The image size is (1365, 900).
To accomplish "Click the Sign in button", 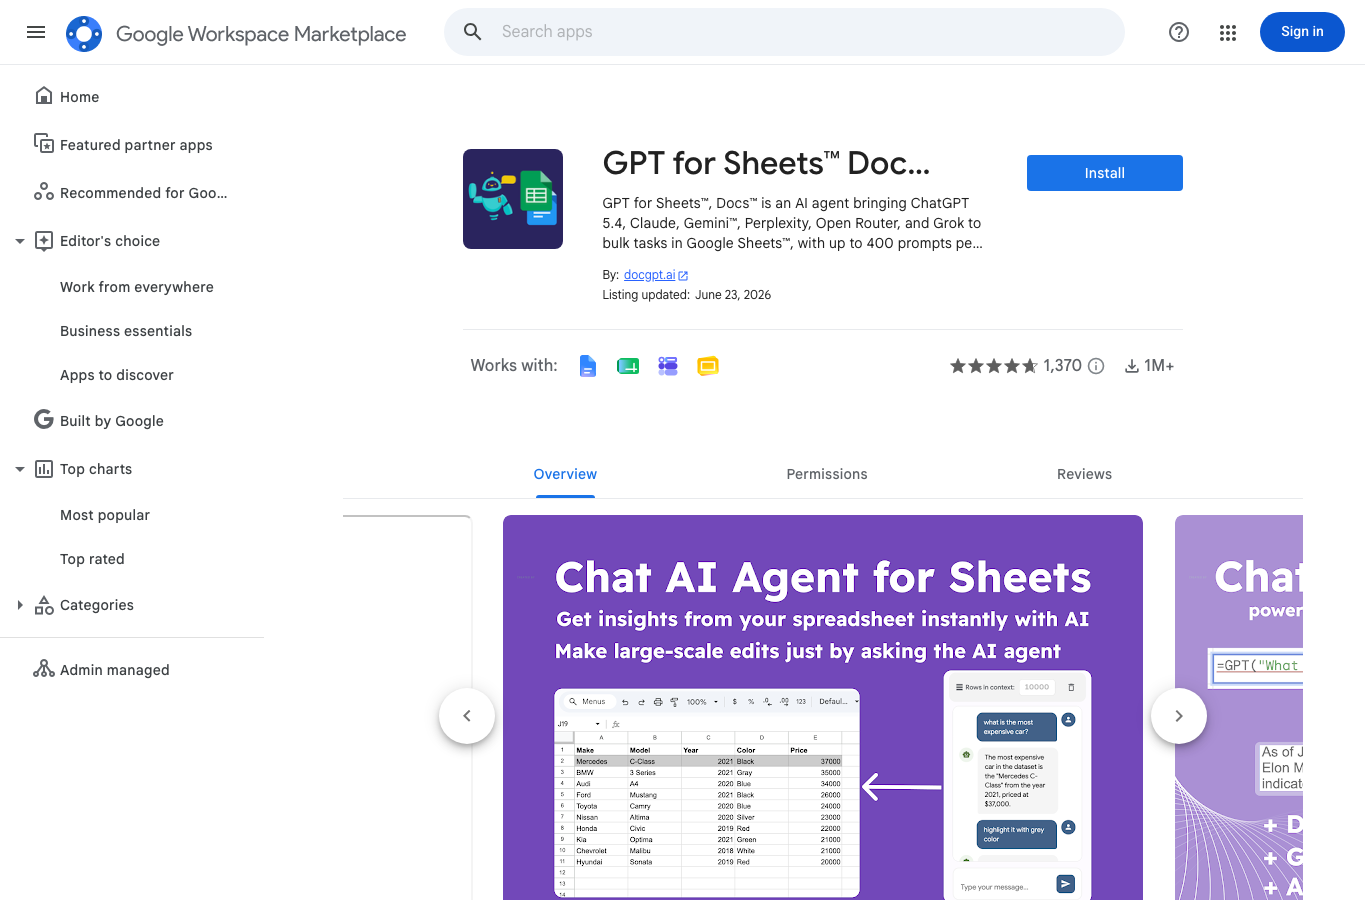I will coord(1302,32).
